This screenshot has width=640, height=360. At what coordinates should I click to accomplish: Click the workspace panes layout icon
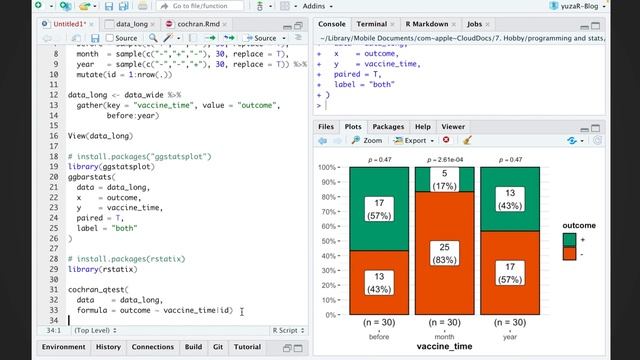285,6
